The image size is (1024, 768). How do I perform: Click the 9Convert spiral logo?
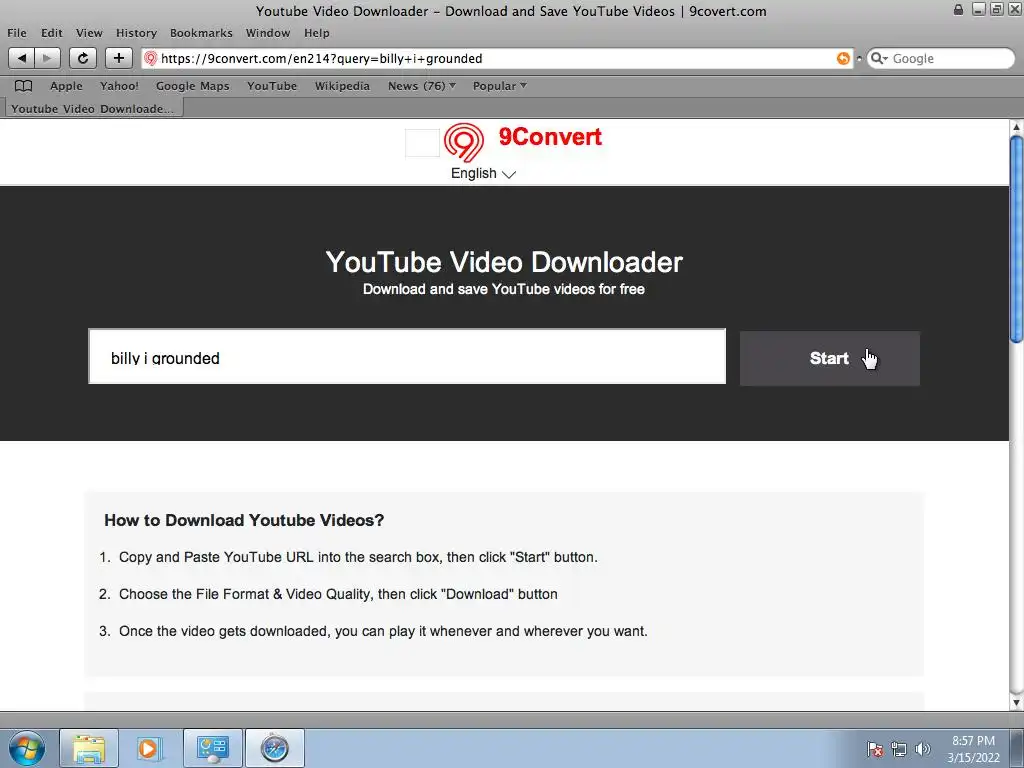464,142
